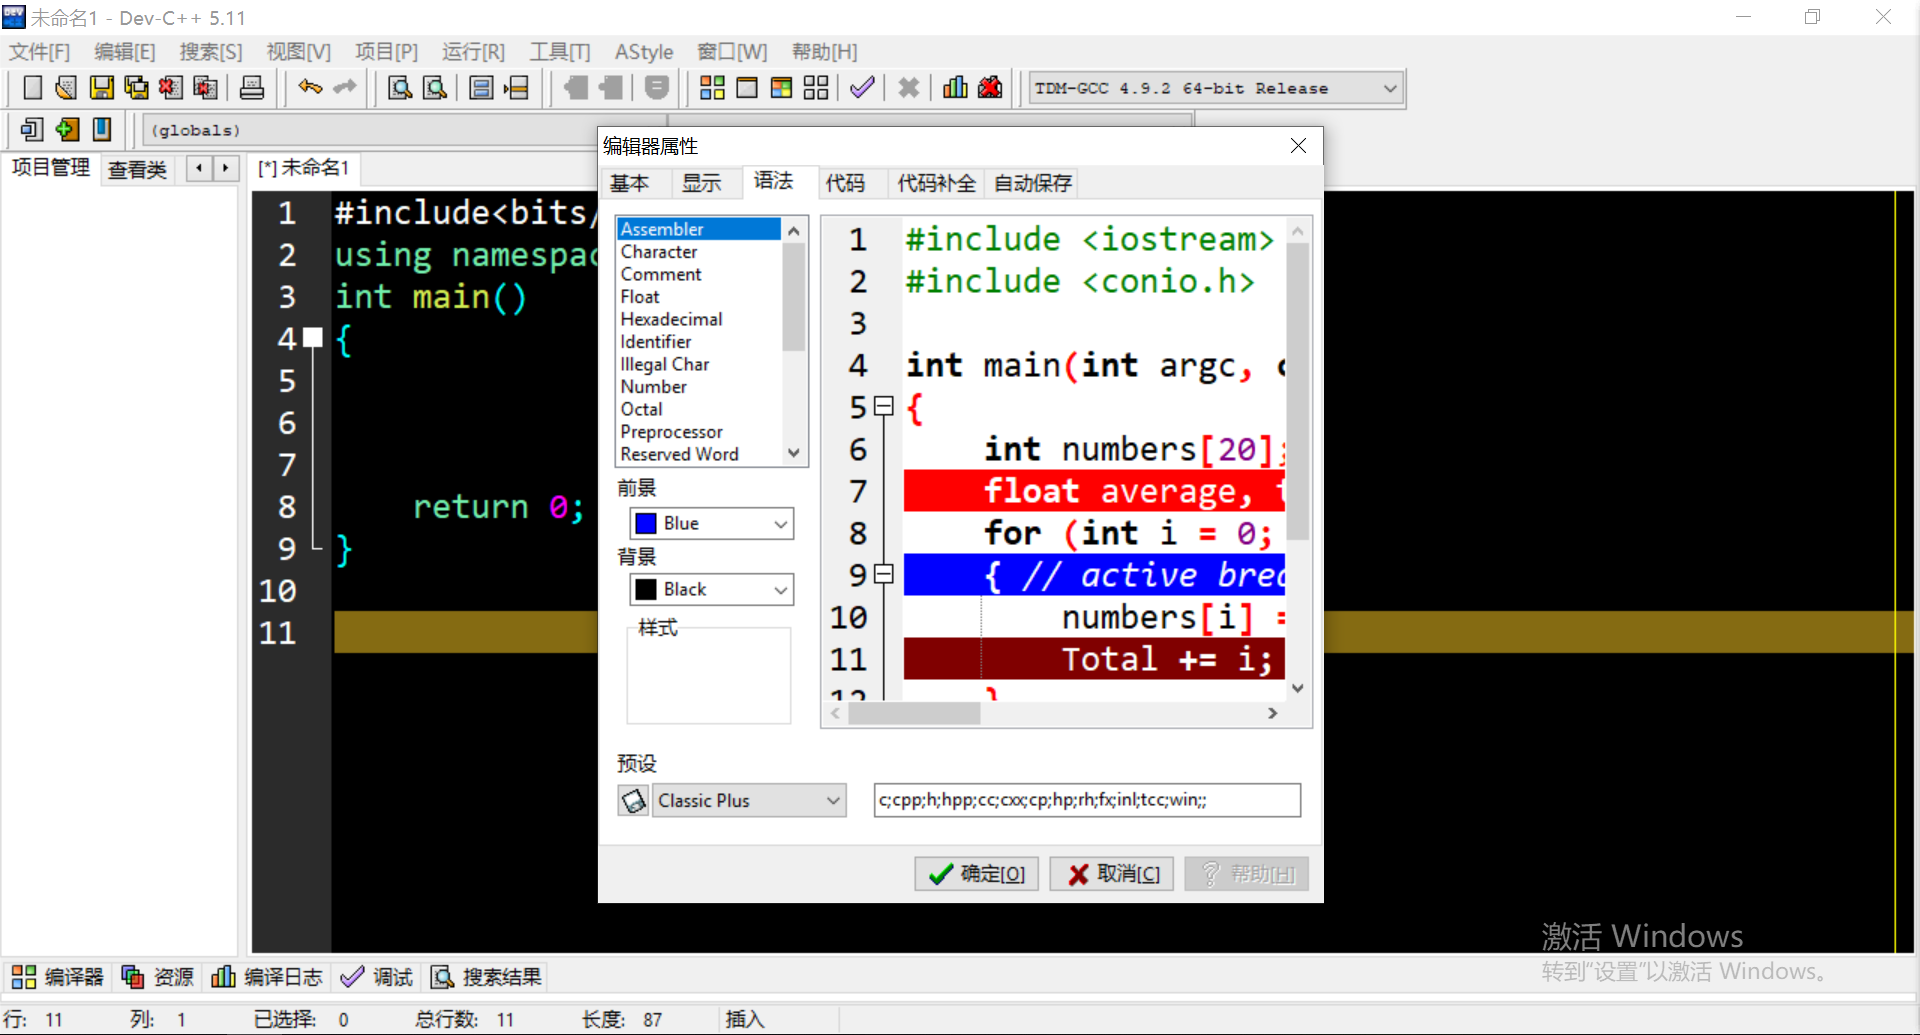Image resolution: width=1920 pixels, height=1035 pixels.
Task: Click the Find (magnifier) toolbar icon
Action: point(400,88)
